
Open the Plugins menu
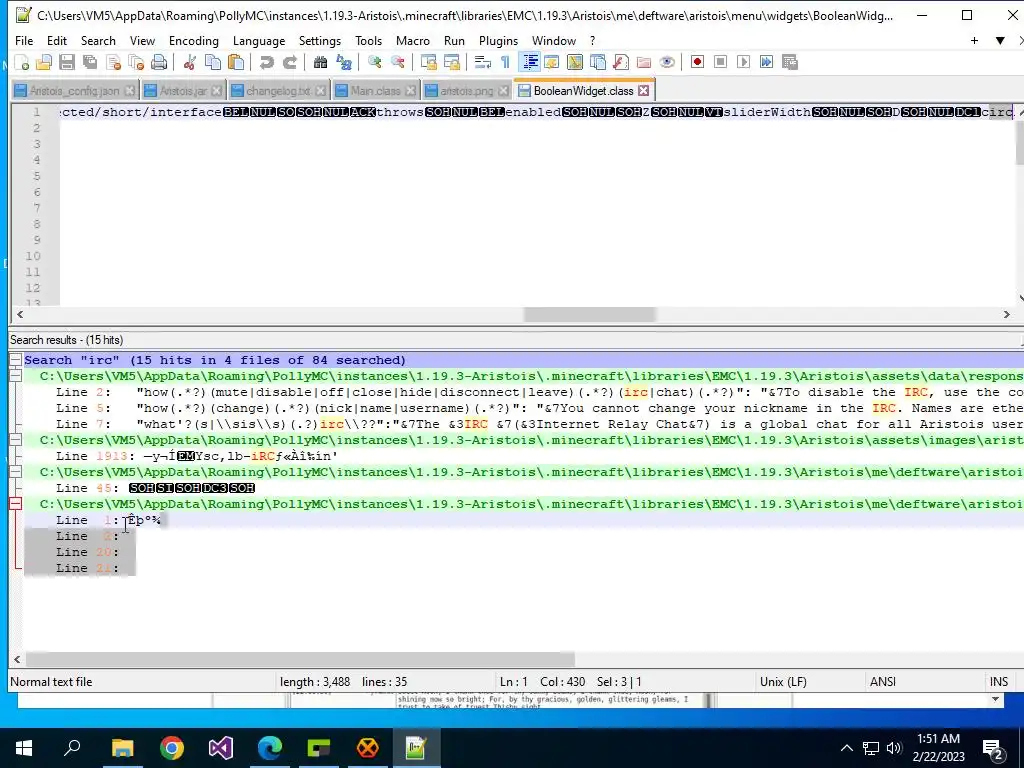point(498,40)
